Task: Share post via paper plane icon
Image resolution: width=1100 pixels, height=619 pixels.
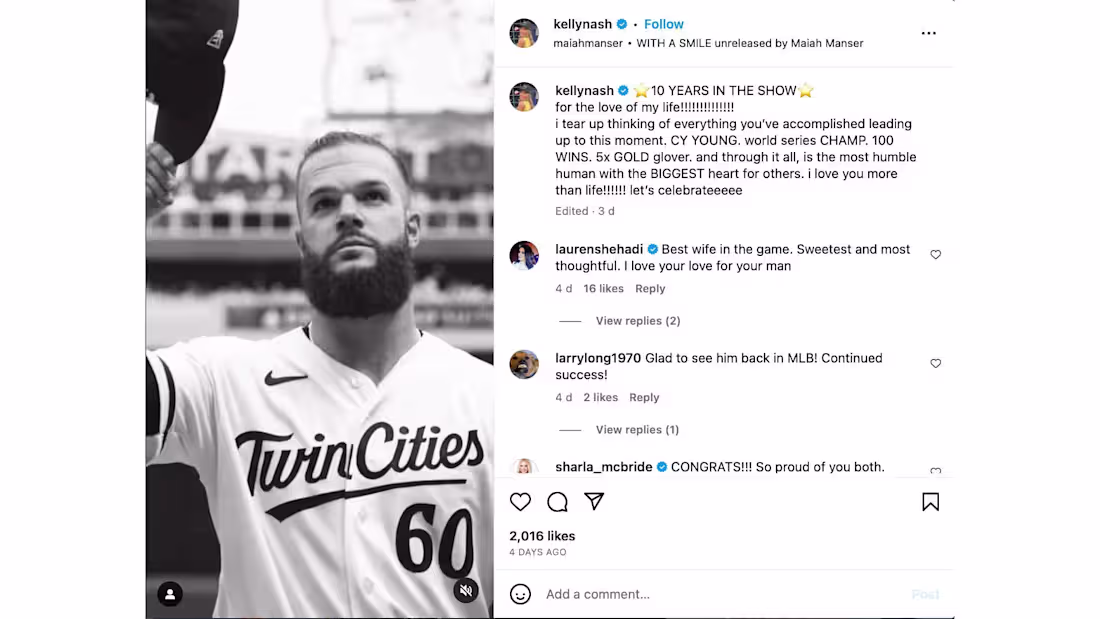Action: click(594, 502)
